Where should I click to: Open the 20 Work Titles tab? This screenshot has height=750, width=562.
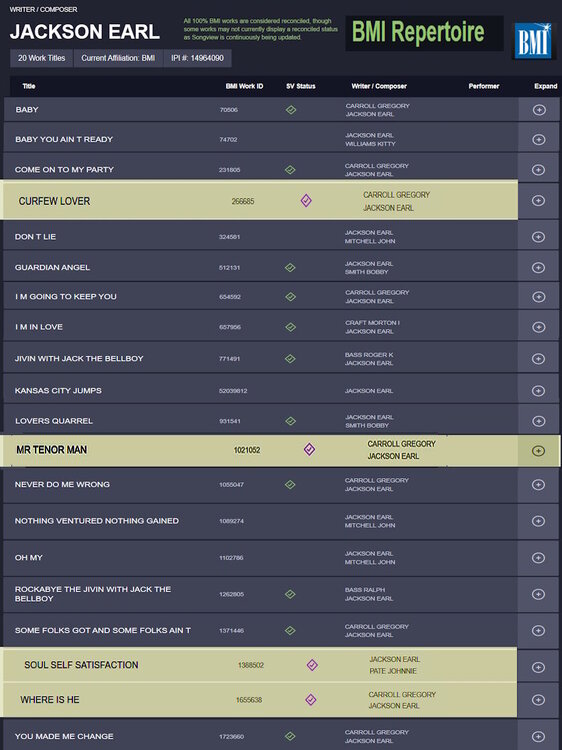click(x=42, y=58)
